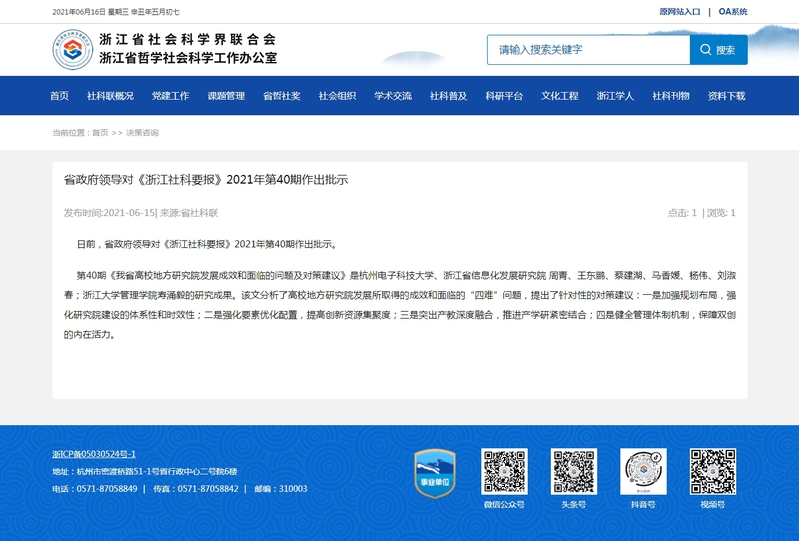Open the 社科联概况 menu item

(x=110, y=96)
